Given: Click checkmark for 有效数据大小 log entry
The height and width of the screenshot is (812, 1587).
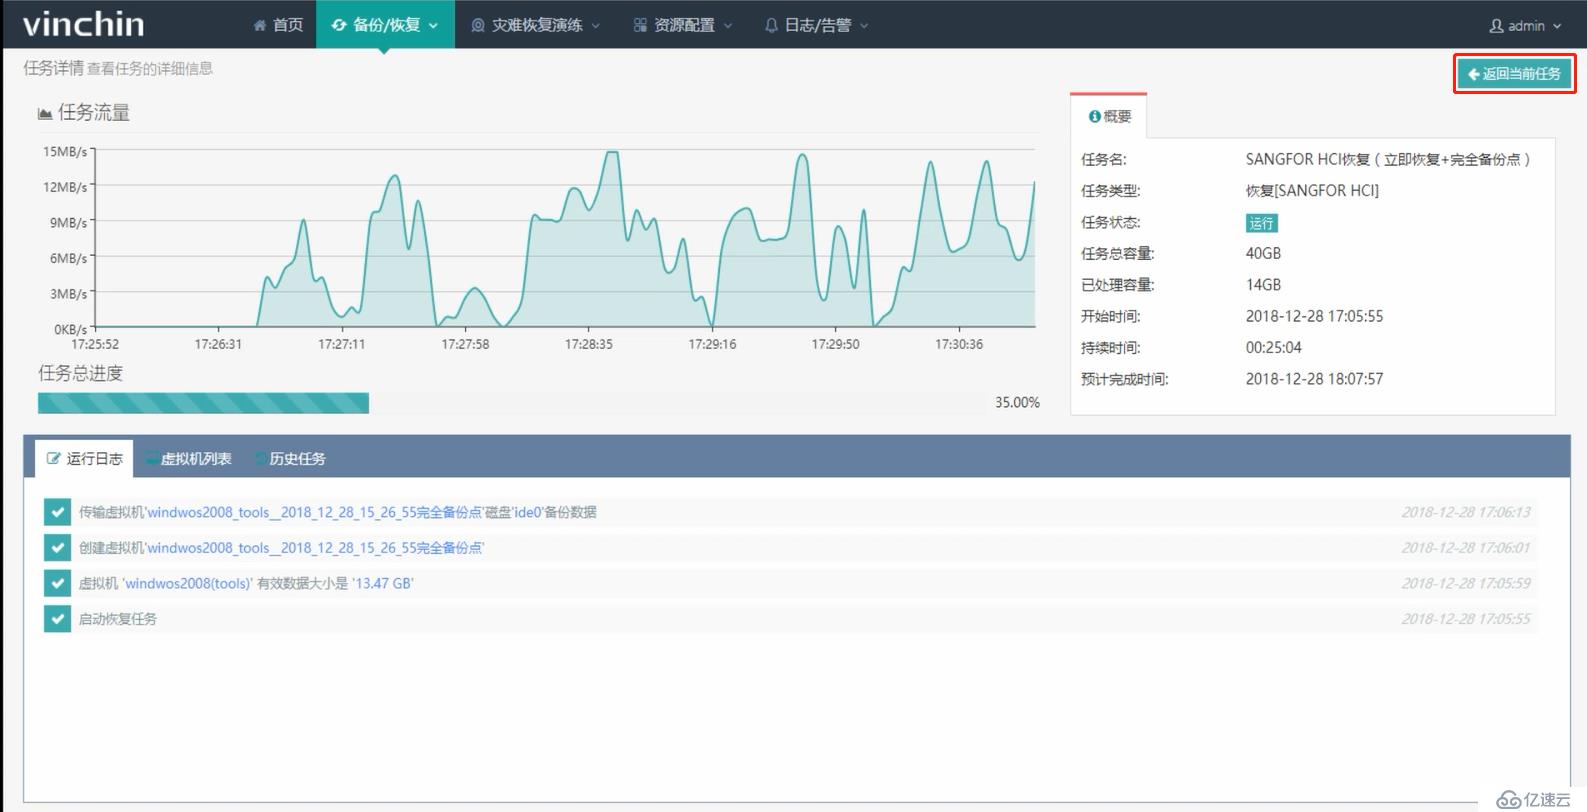Looking at the screenshot, I should coord(57,583).
